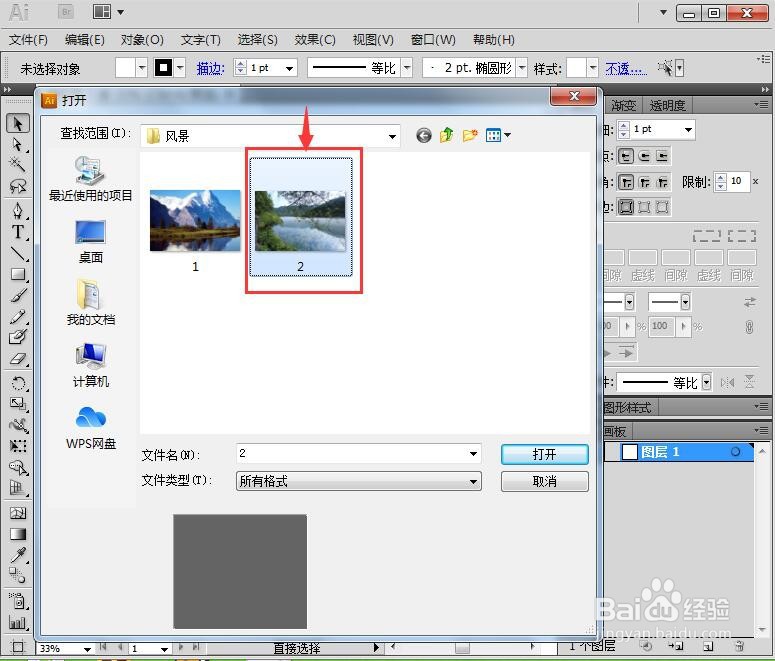The height and width of the screenshot is (661, 775).
Task: Open Recent Items location
Action: [90, 178]
